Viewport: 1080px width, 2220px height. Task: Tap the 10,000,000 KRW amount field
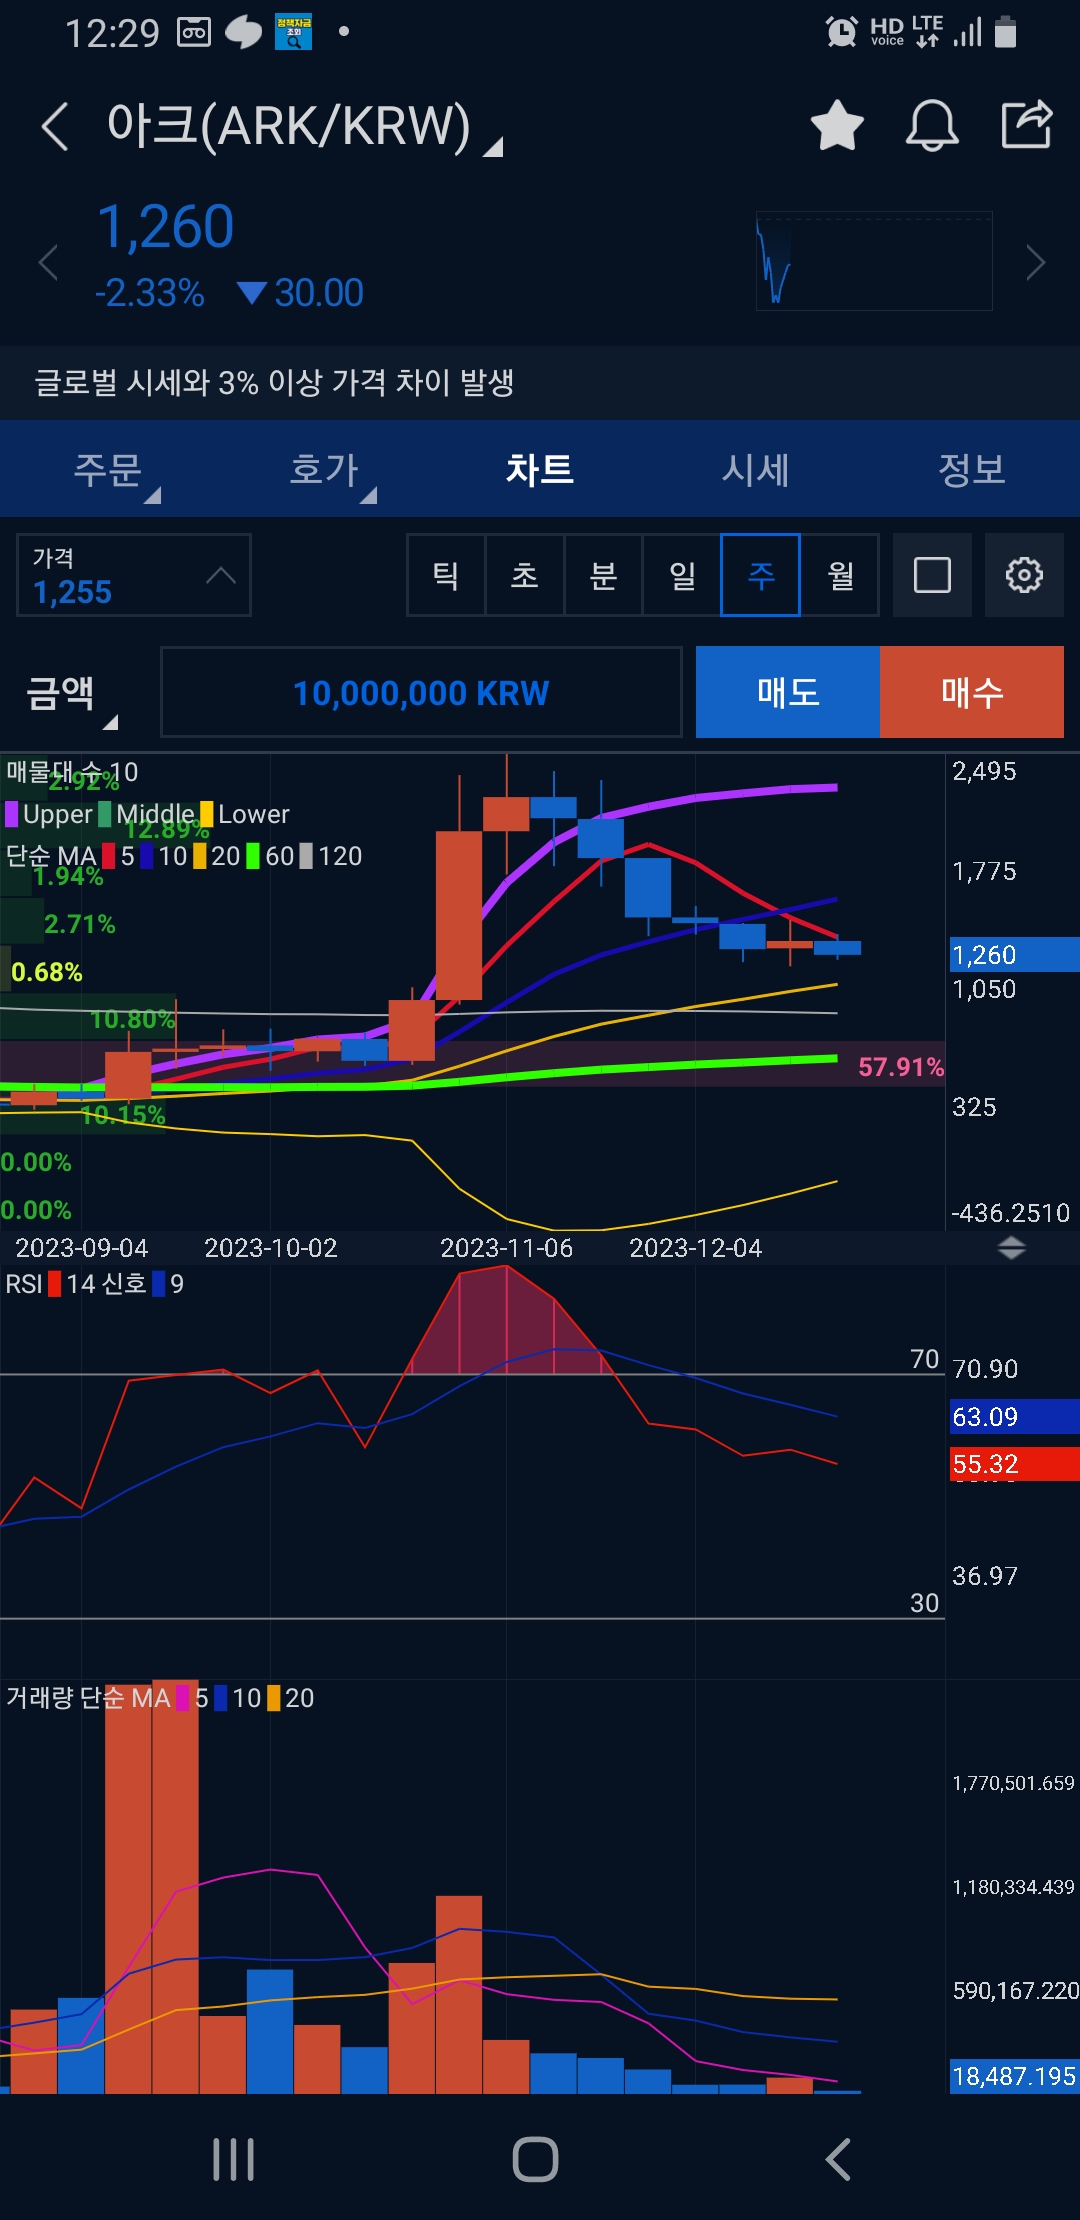pyautogui.click(x=421, y=693)
